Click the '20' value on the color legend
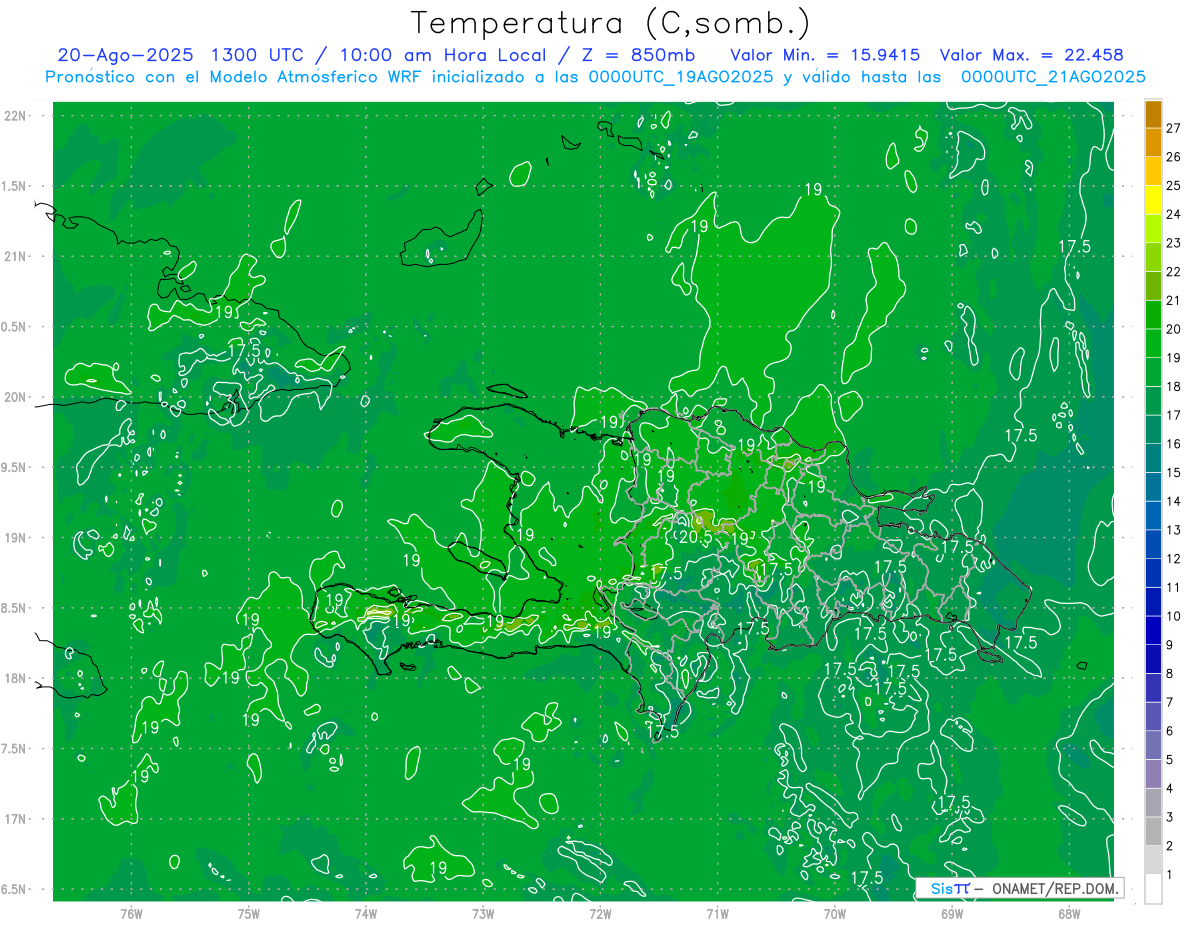This screenshot has width=1200, height=927. (x=1174, y=329)
